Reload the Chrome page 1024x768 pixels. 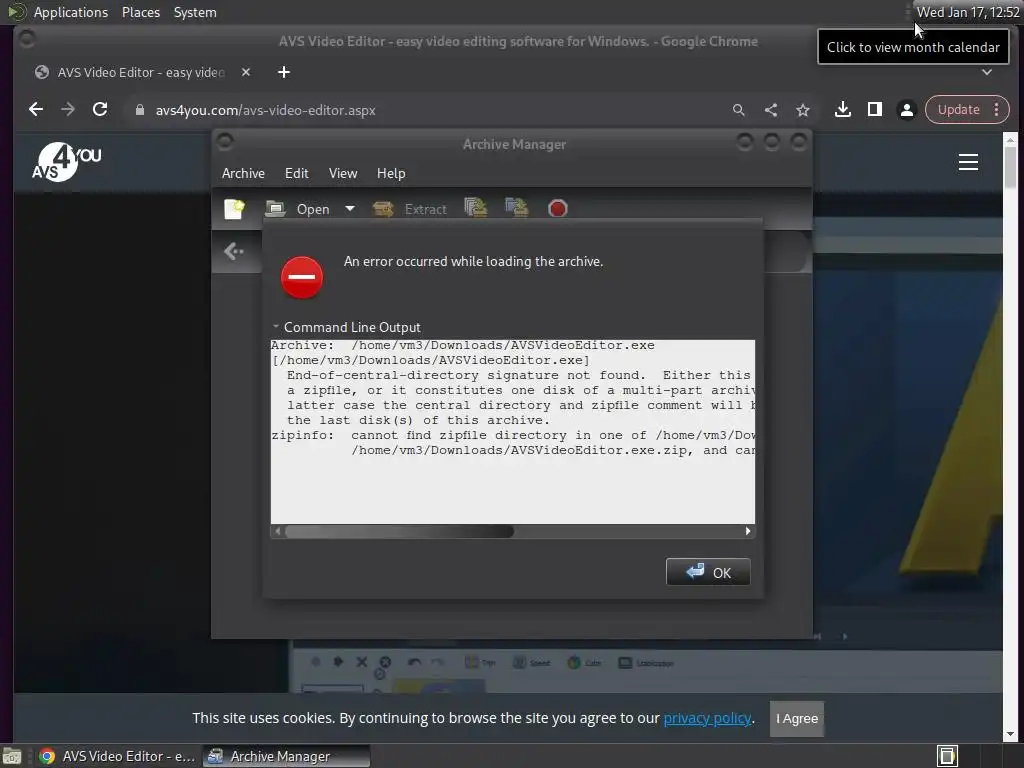pyautogui.click(x=100, y=110)
